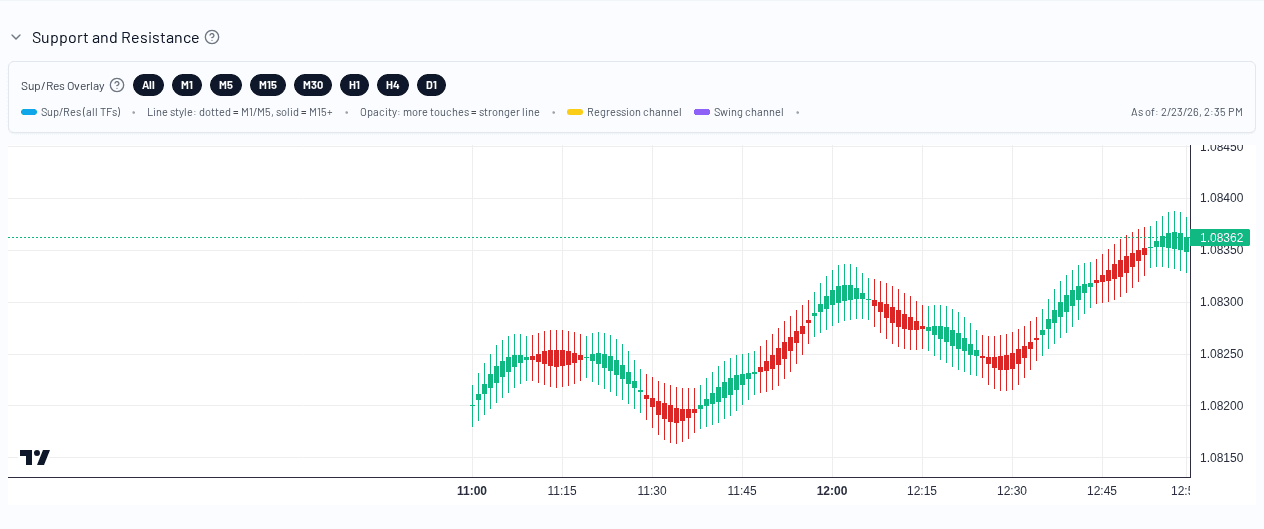Viewport: 1264px width, 529px height.
Task: Click the yellow Regression channel swatch
Action: [x=575, y=113]
